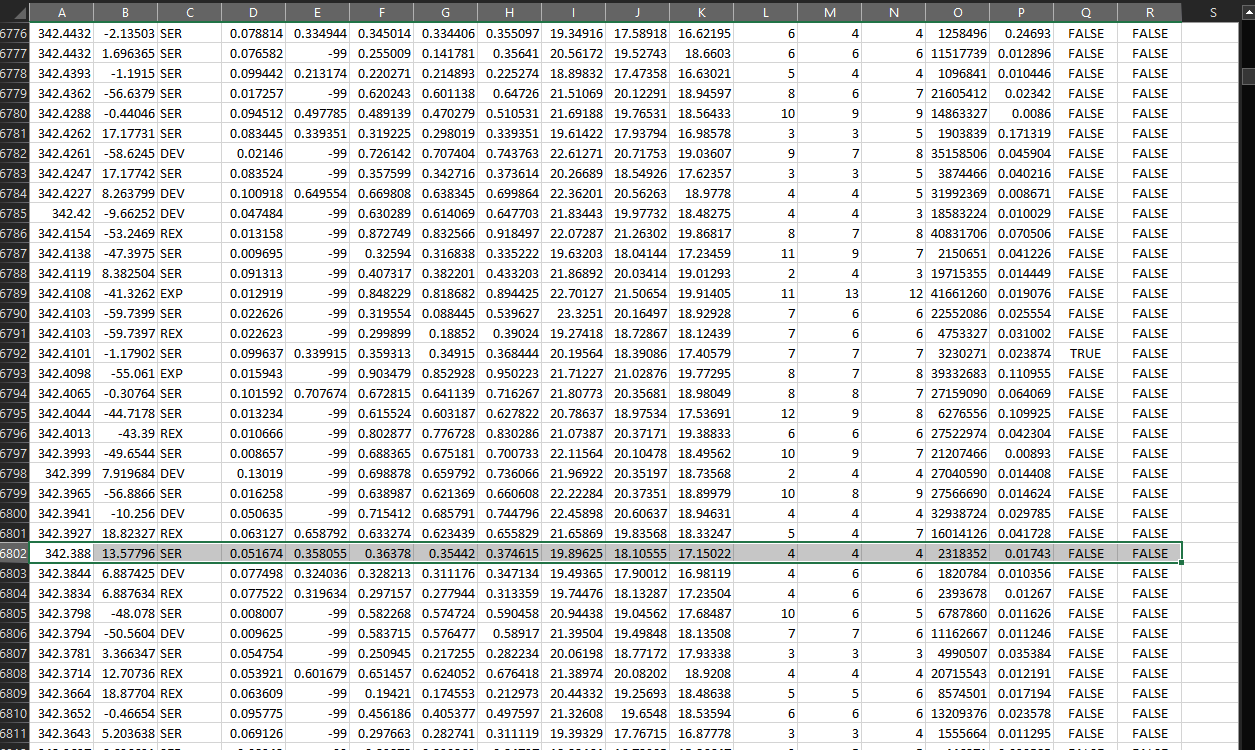Screen dimensions: 1255x750
Task: Select cell with value 0.171319
Action: point(1022,133)
